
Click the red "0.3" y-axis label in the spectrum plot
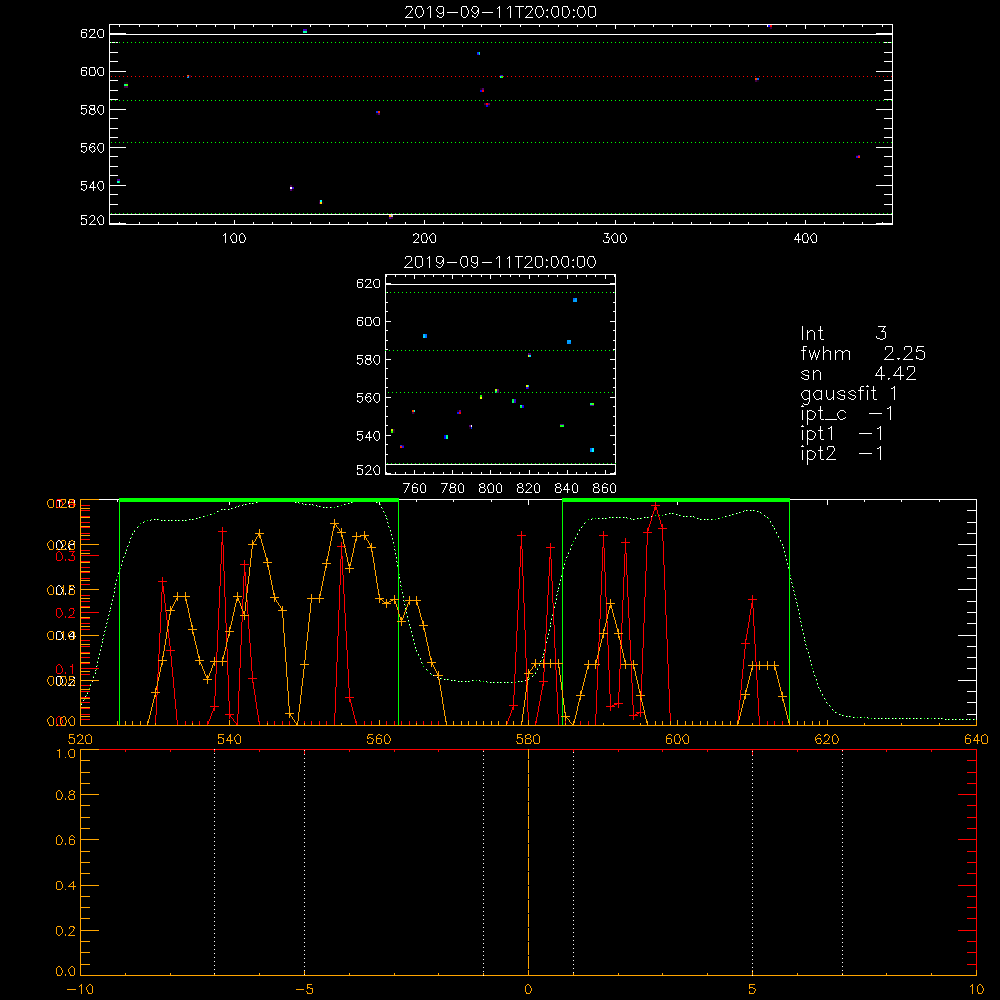66,556
